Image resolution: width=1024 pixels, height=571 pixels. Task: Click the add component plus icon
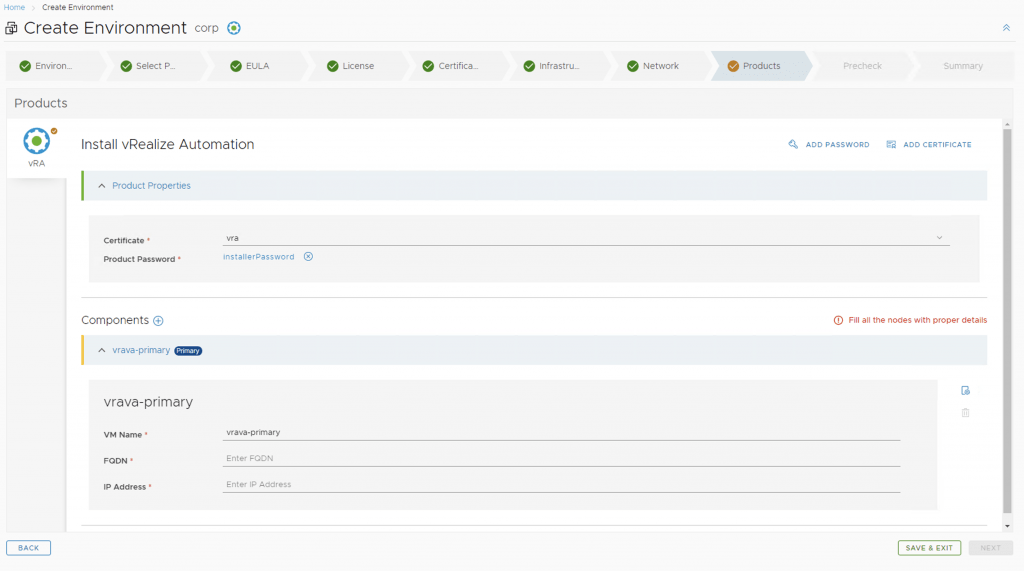(x=158, y=321)
